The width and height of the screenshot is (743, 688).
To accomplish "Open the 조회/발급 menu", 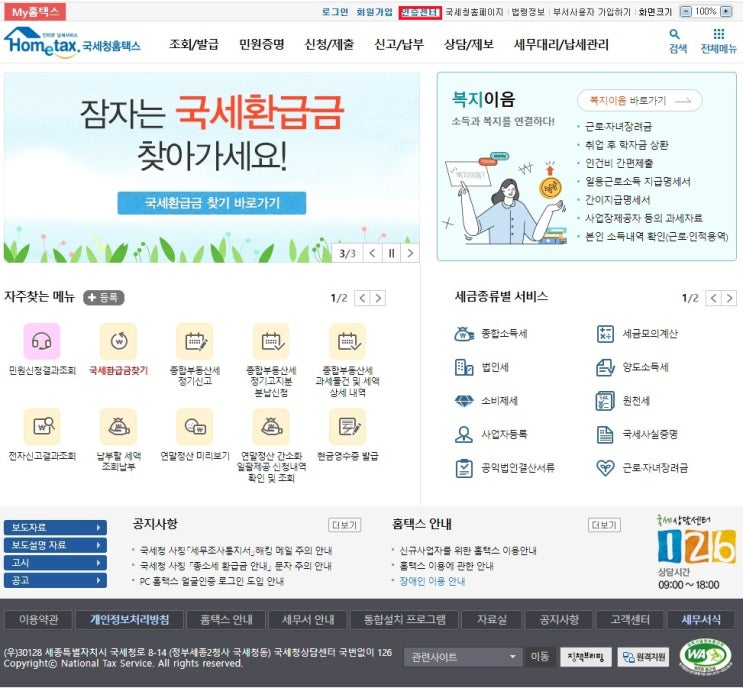I will [x=194, y=45].
